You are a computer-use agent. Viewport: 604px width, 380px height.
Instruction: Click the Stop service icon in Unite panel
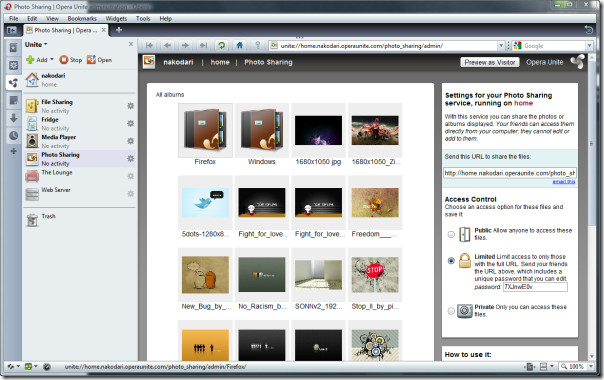pos(64,60)
